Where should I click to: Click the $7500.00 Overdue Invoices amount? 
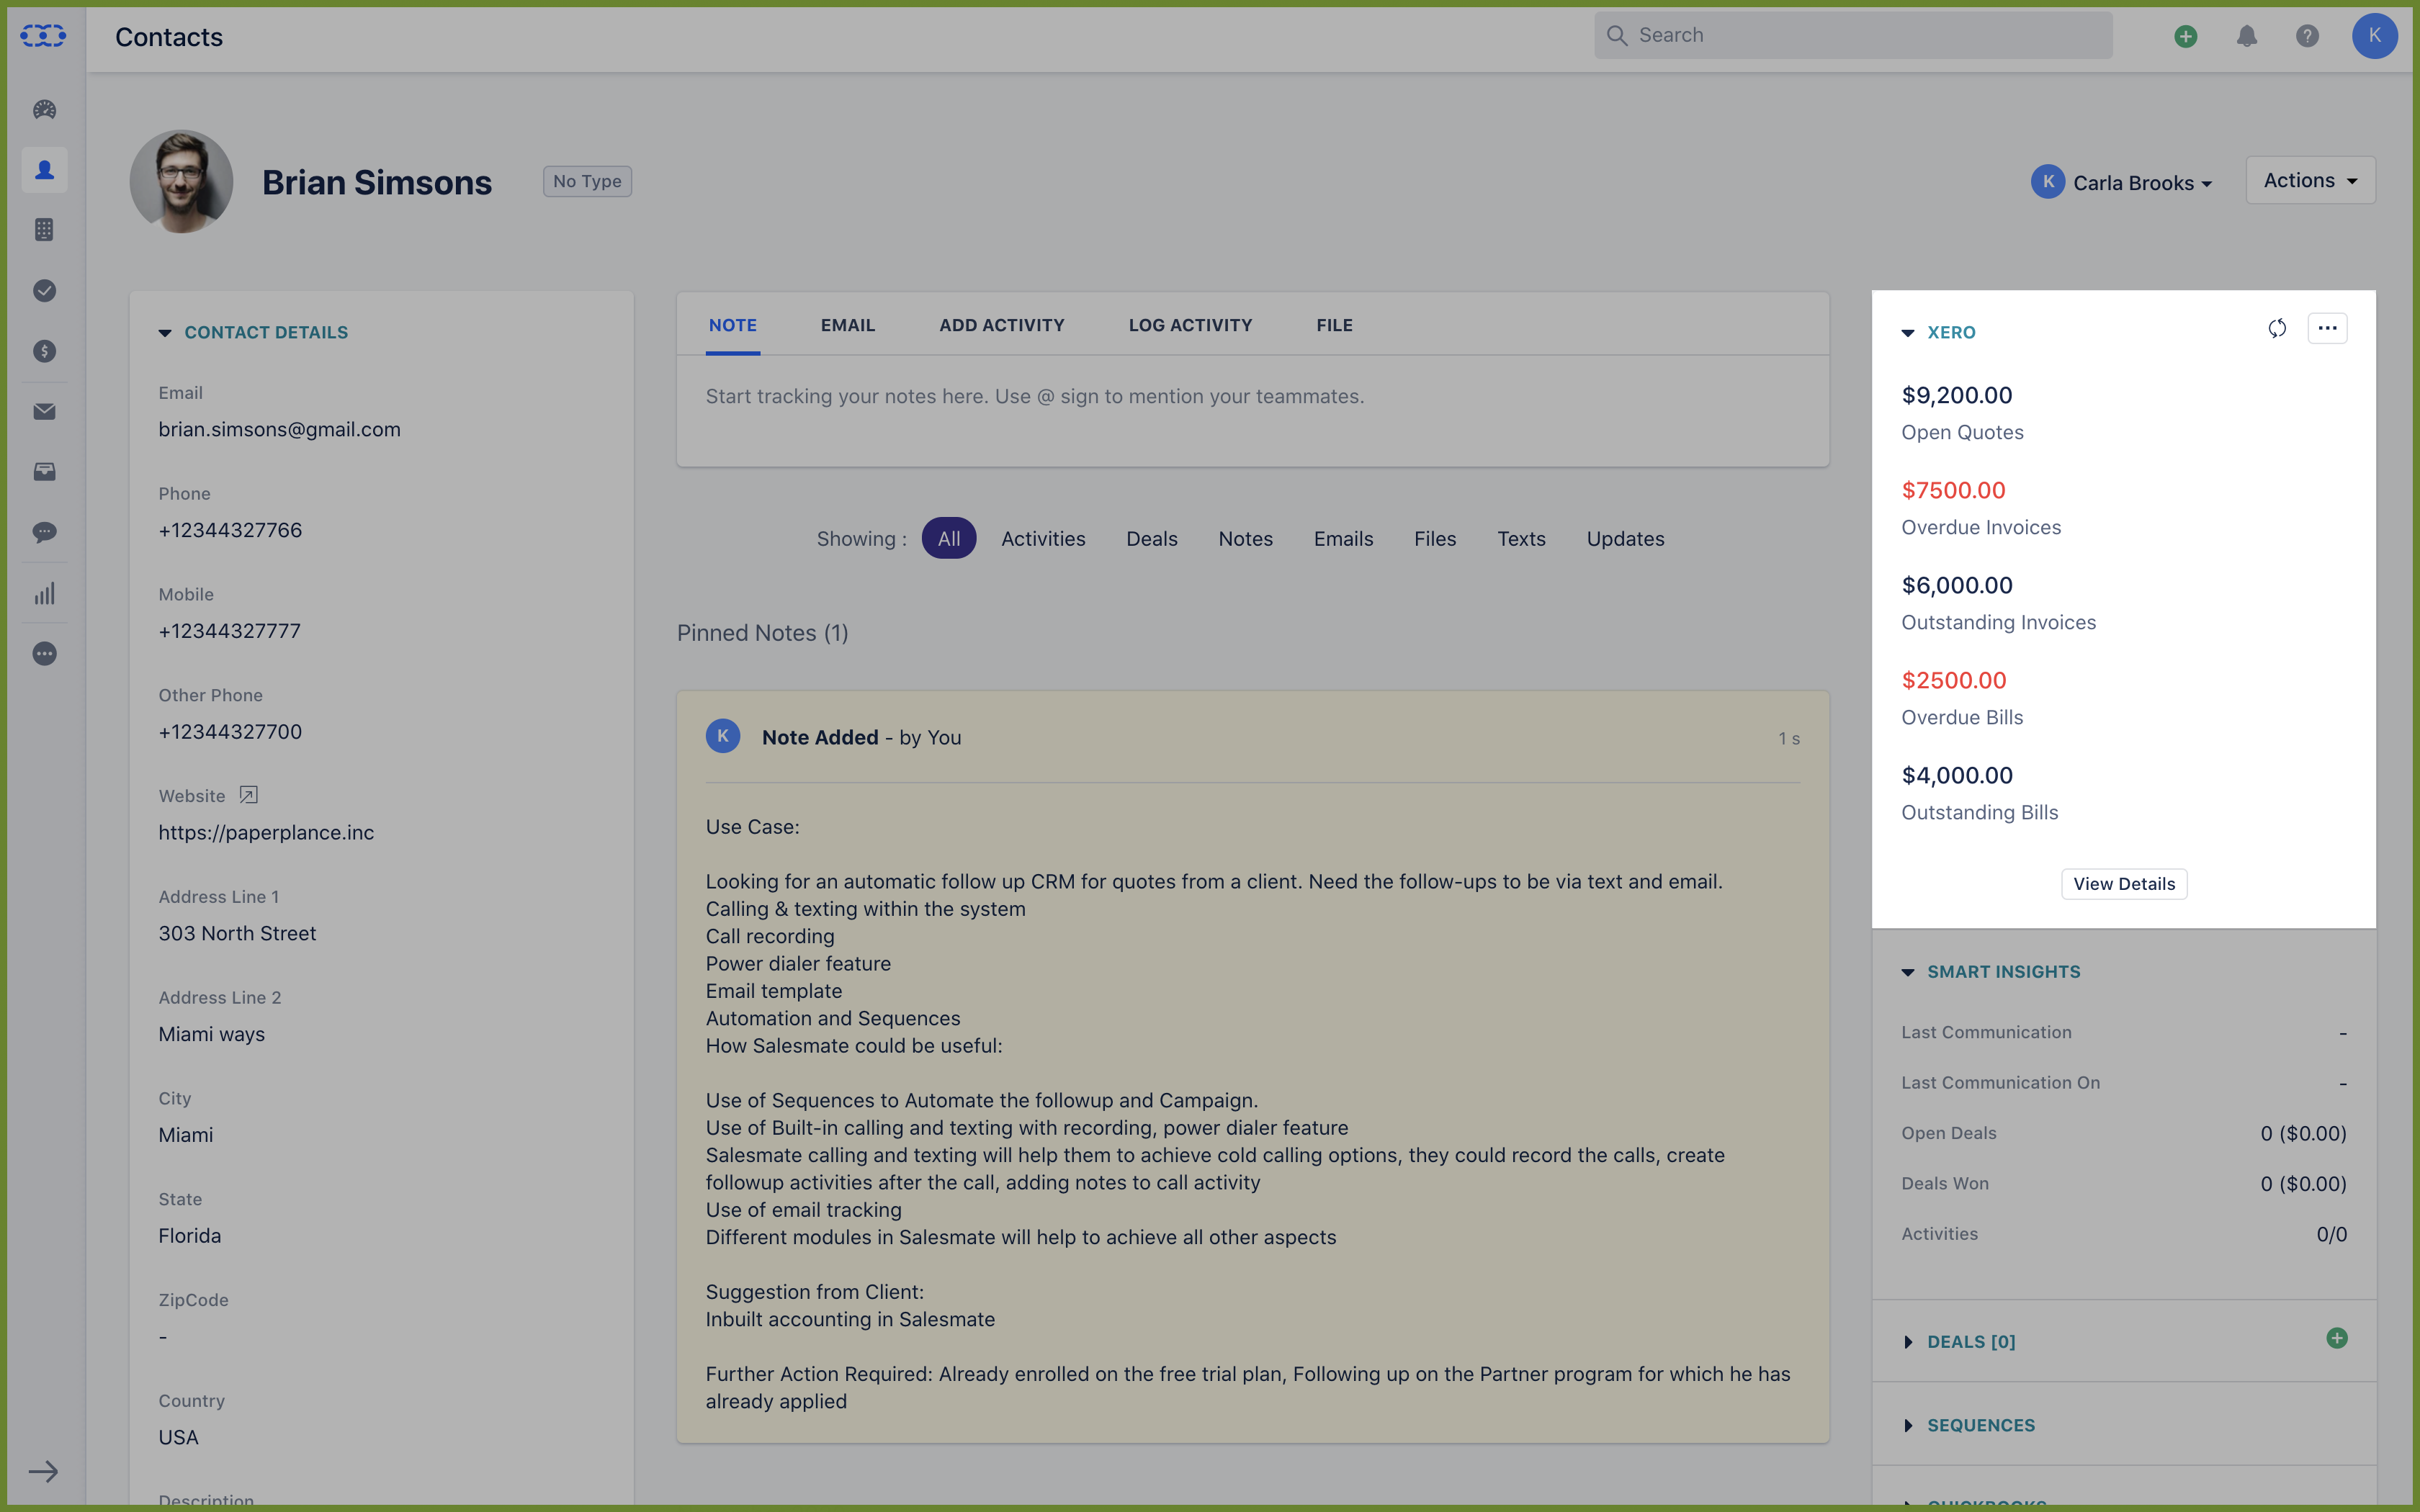1953,490
